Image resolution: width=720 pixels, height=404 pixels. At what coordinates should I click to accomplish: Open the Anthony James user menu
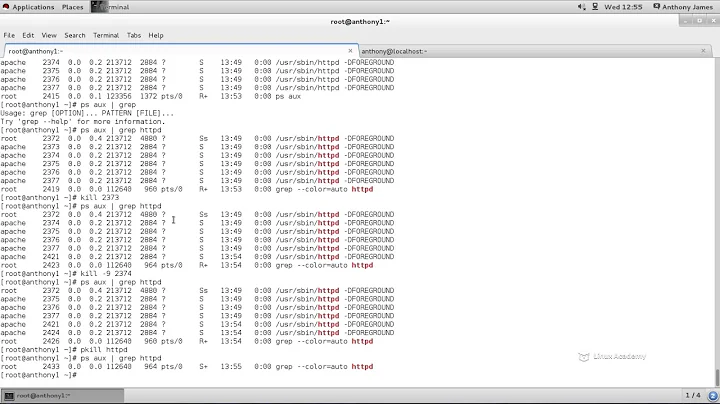pos(683,7)
